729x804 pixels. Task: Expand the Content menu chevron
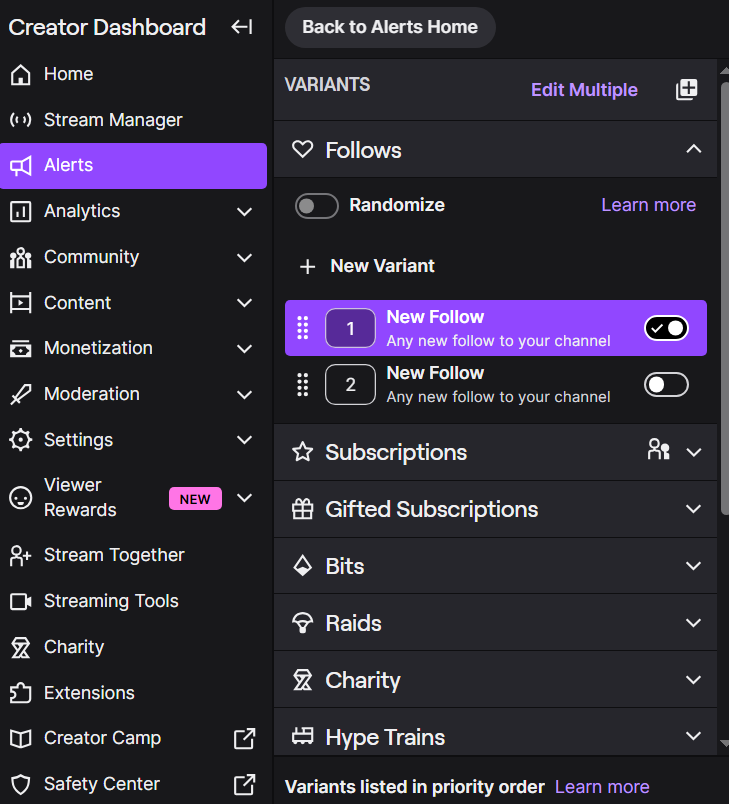[x=245, y=303]
